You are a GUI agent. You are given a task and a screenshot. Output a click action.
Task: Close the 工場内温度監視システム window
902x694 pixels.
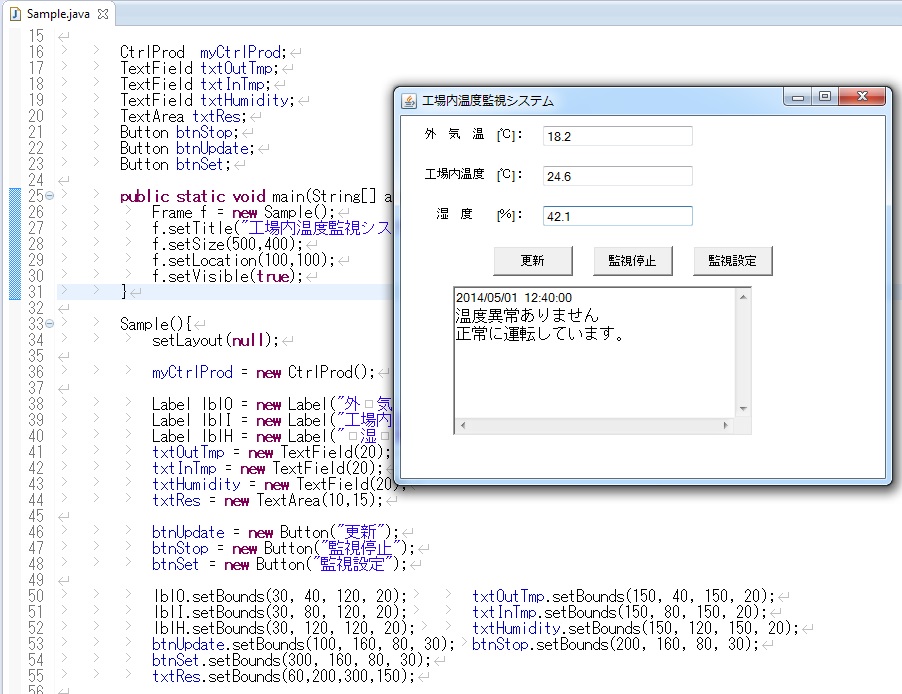862,97
